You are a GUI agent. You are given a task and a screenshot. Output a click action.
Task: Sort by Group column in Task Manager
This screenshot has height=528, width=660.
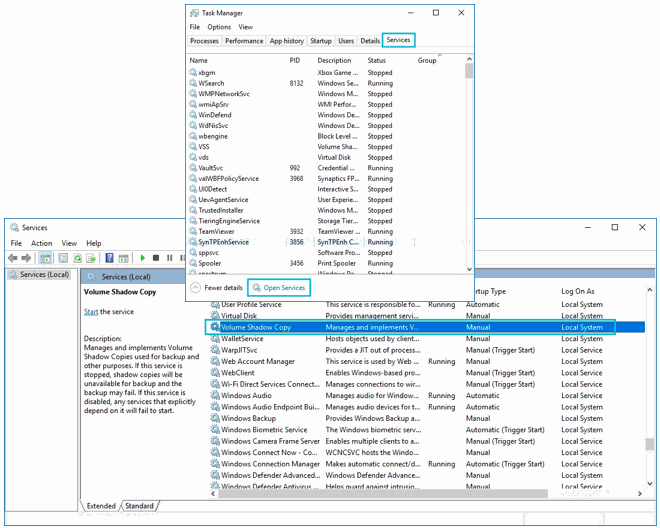[427, 60]
